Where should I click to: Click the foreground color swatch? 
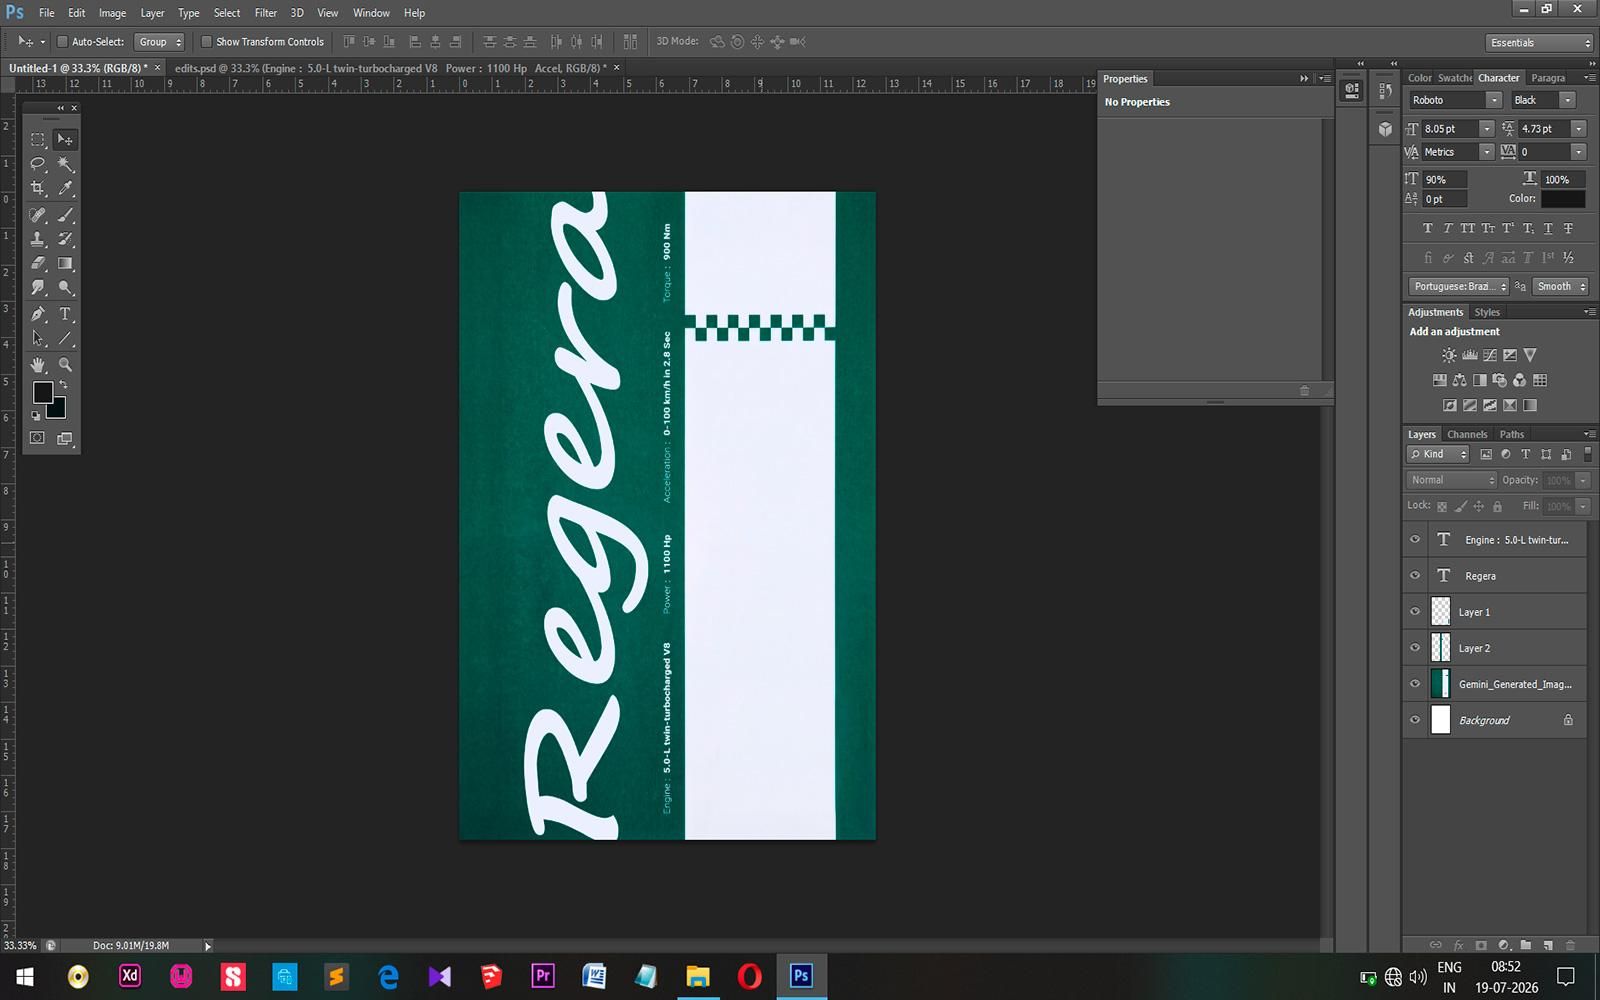click(x=42, y=392)
